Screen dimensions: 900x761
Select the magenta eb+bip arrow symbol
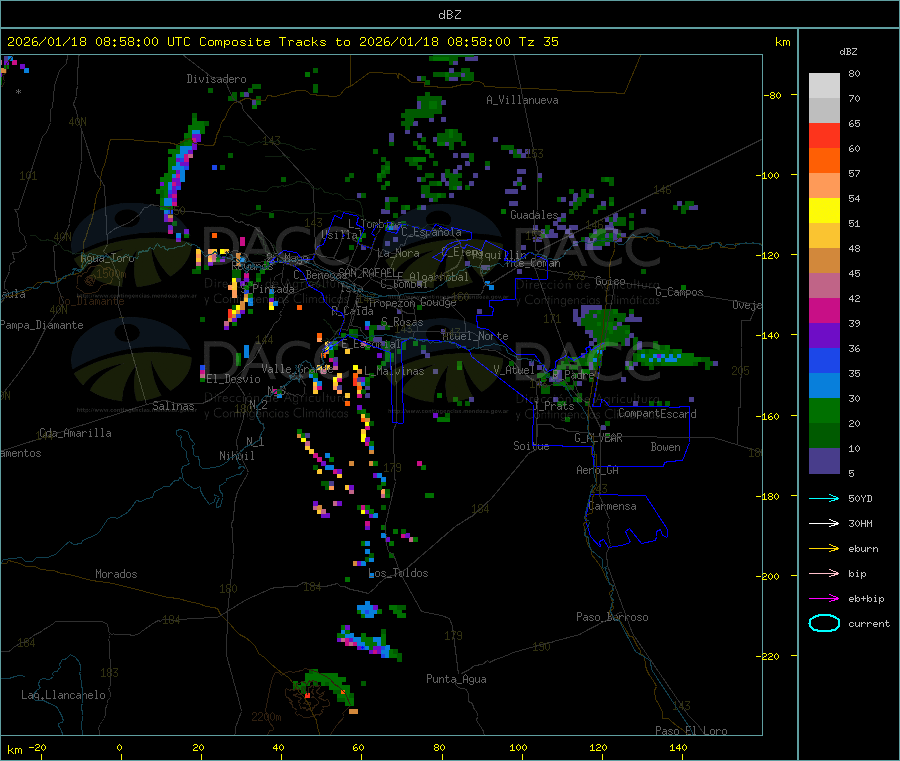click(823, 598)
